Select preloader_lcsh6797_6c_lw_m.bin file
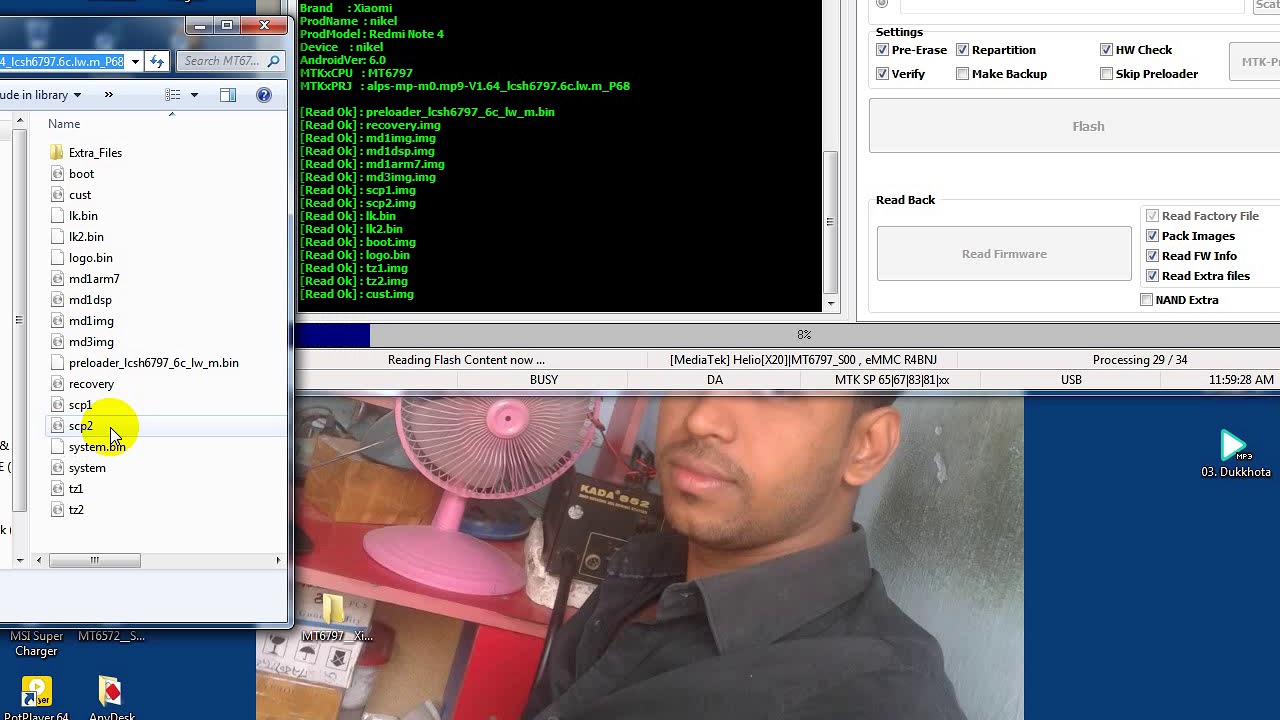The width and height of the screenshot is (1280, 720). tap(153, 363)
